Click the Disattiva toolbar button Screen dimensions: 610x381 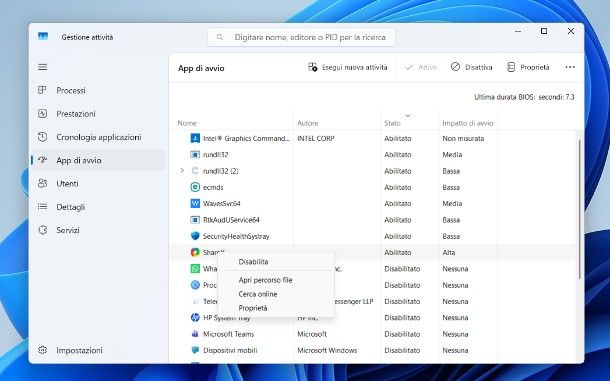click(x=472, y=67)
